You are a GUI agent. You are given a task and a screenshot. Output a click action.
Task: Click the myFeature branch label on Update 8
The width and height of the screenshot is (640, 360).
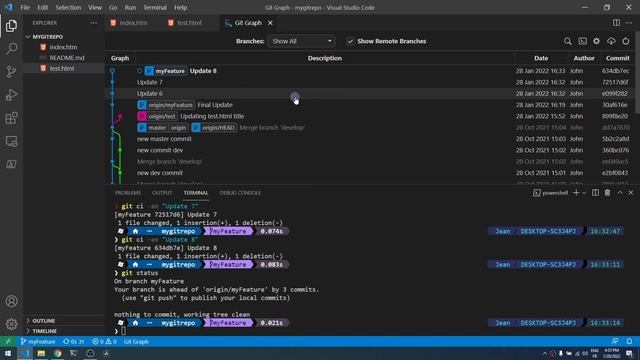click(166, 71)
